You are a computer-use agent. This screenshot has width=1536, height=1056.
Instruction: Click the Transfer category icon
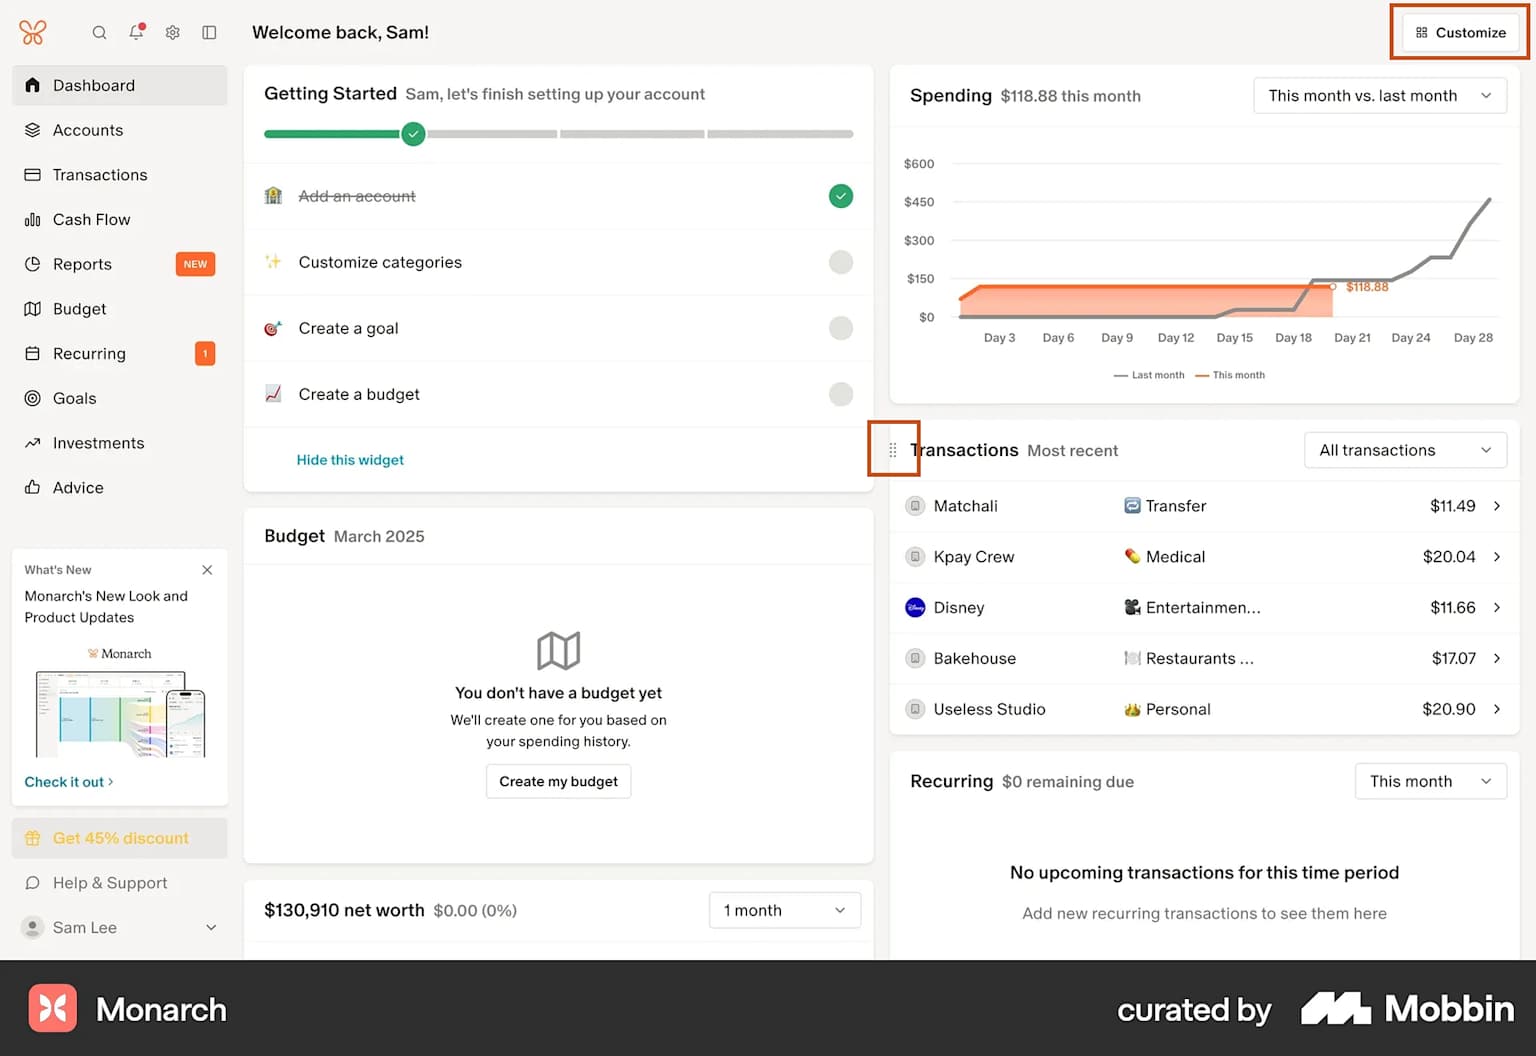1132,506
